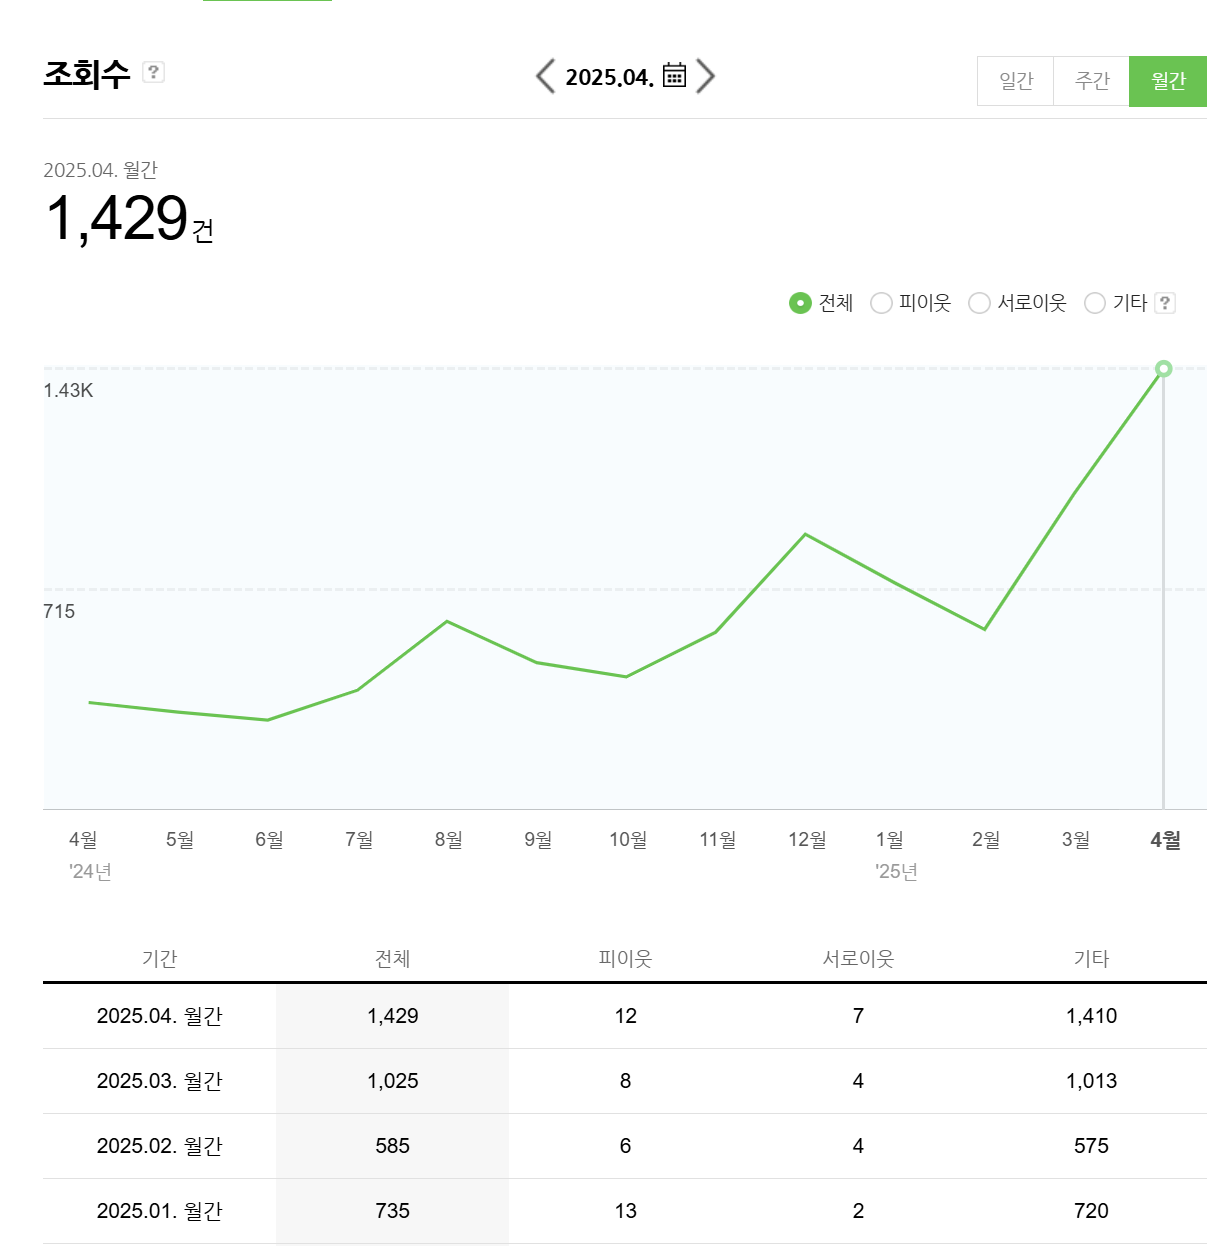Reselect the 전체 filter option

[800, 303]
